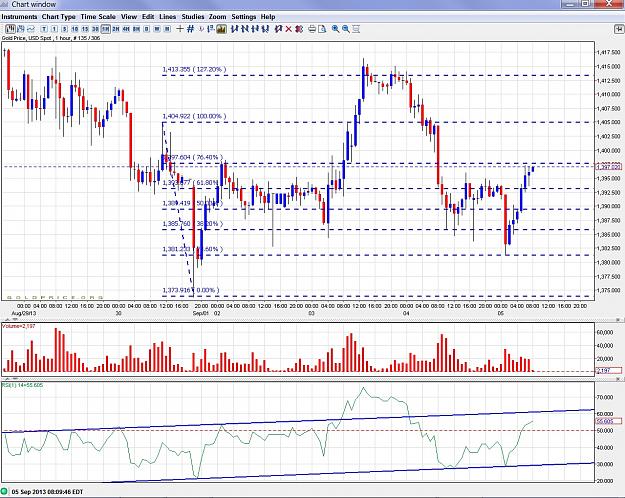Open the Instruments menu

(x=19, y=17)
